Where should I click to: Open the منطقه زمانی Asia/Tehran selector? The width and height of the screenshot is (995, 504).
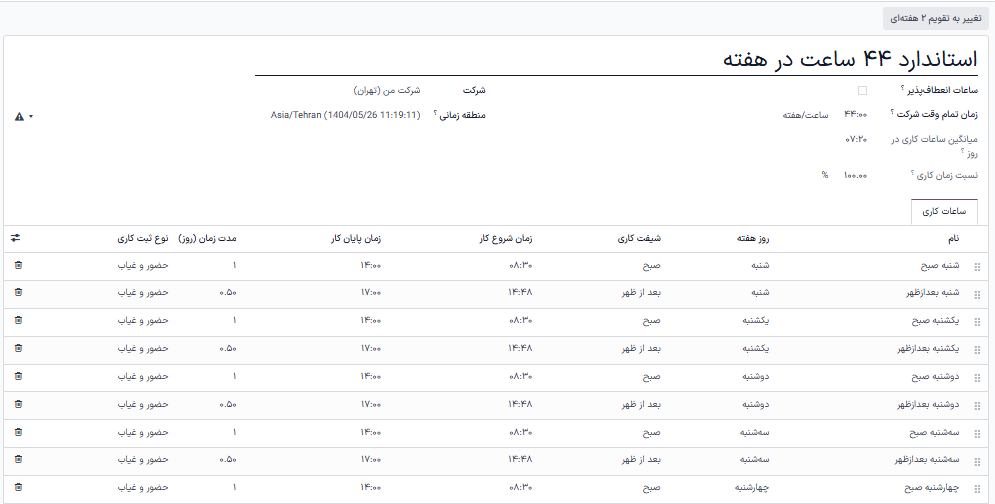pos(344,115)
